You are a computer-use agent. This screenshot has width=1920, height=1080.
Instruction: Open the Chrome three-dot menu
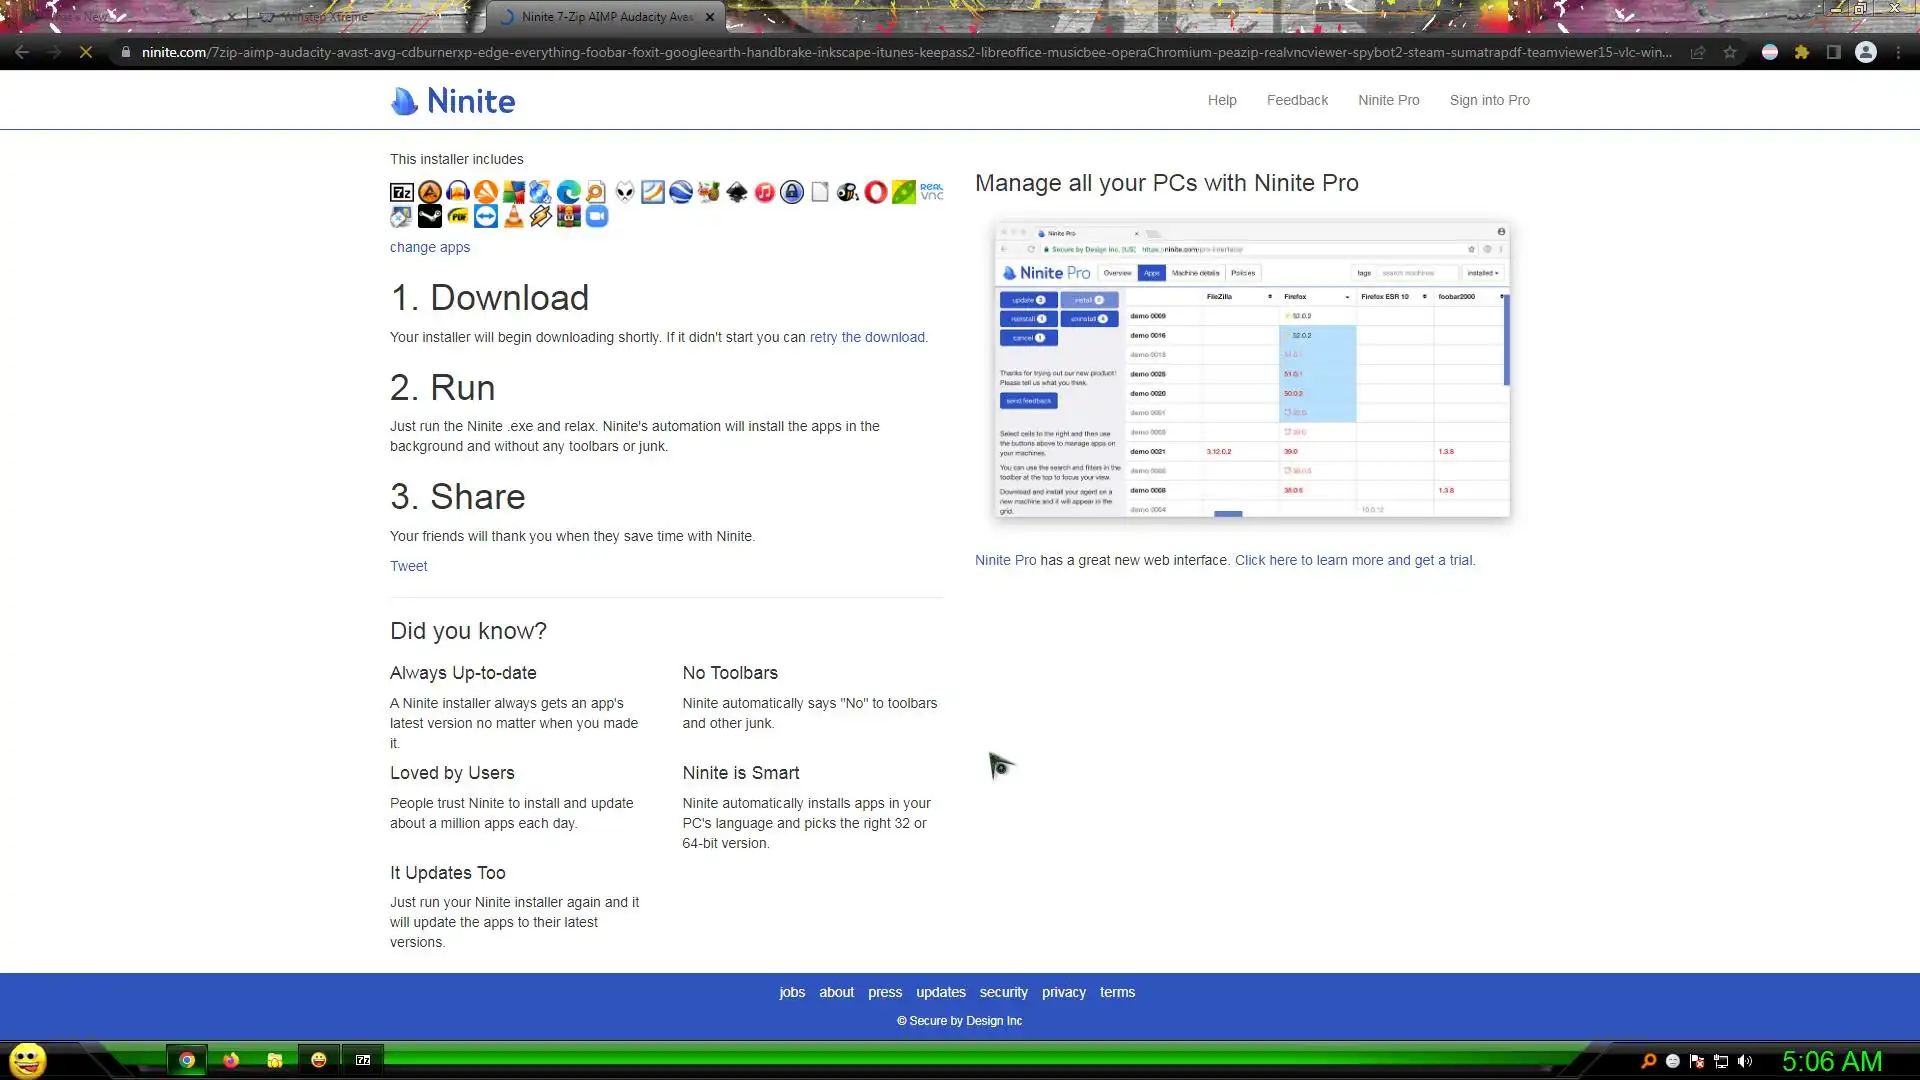tap(1898, 52)
